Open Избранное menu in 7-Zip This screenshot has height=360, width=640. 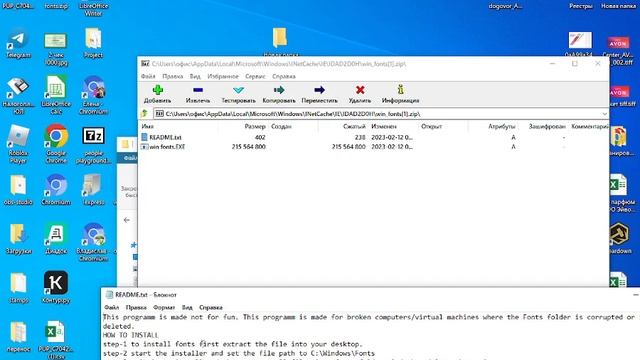click(223, 76)
